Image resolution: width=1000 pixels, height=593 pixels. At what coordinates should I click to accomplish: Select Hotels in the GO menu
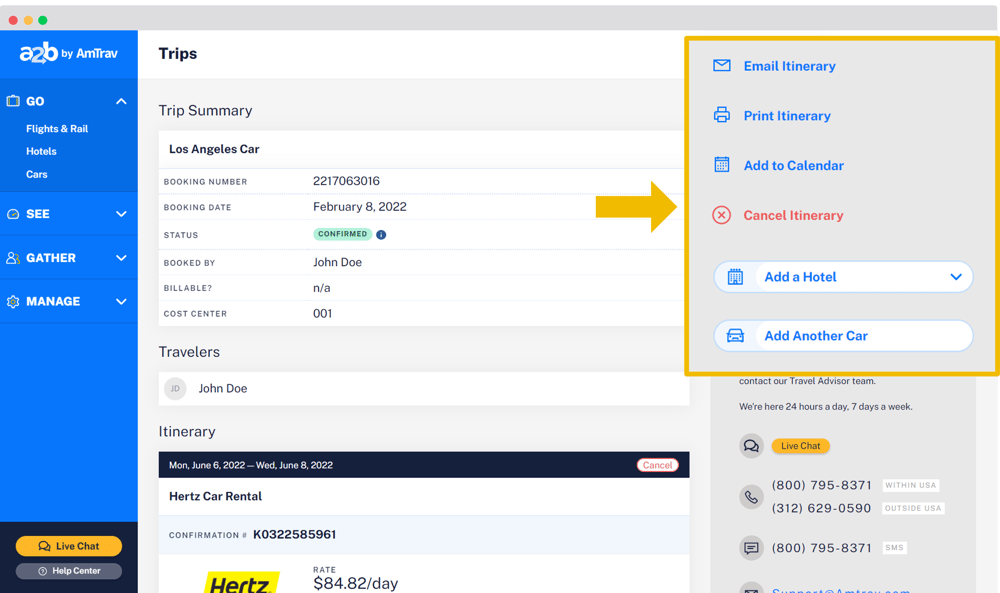pyautogui.click(x=41, y=151)
